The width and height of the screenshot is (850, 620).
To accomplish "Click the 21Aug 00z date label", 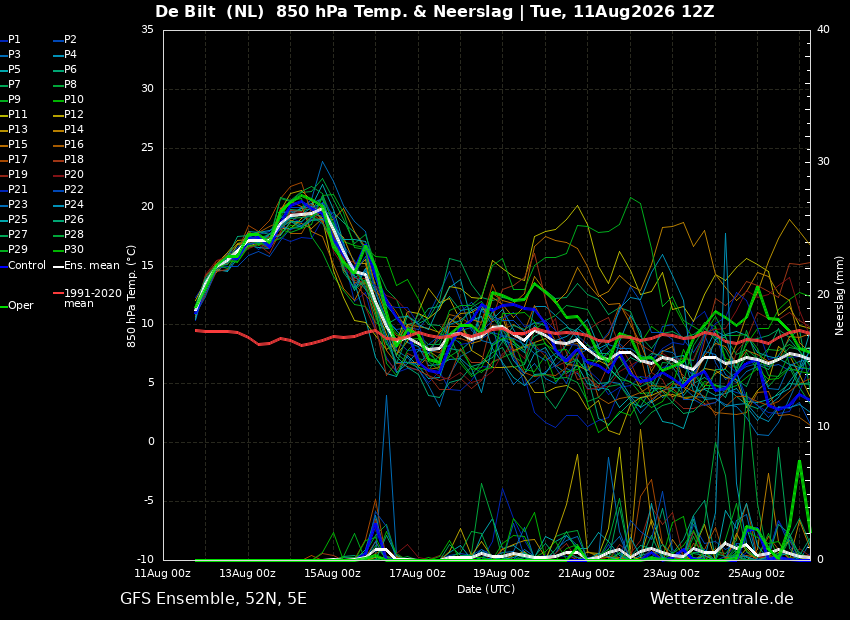I will coord(587,573).
